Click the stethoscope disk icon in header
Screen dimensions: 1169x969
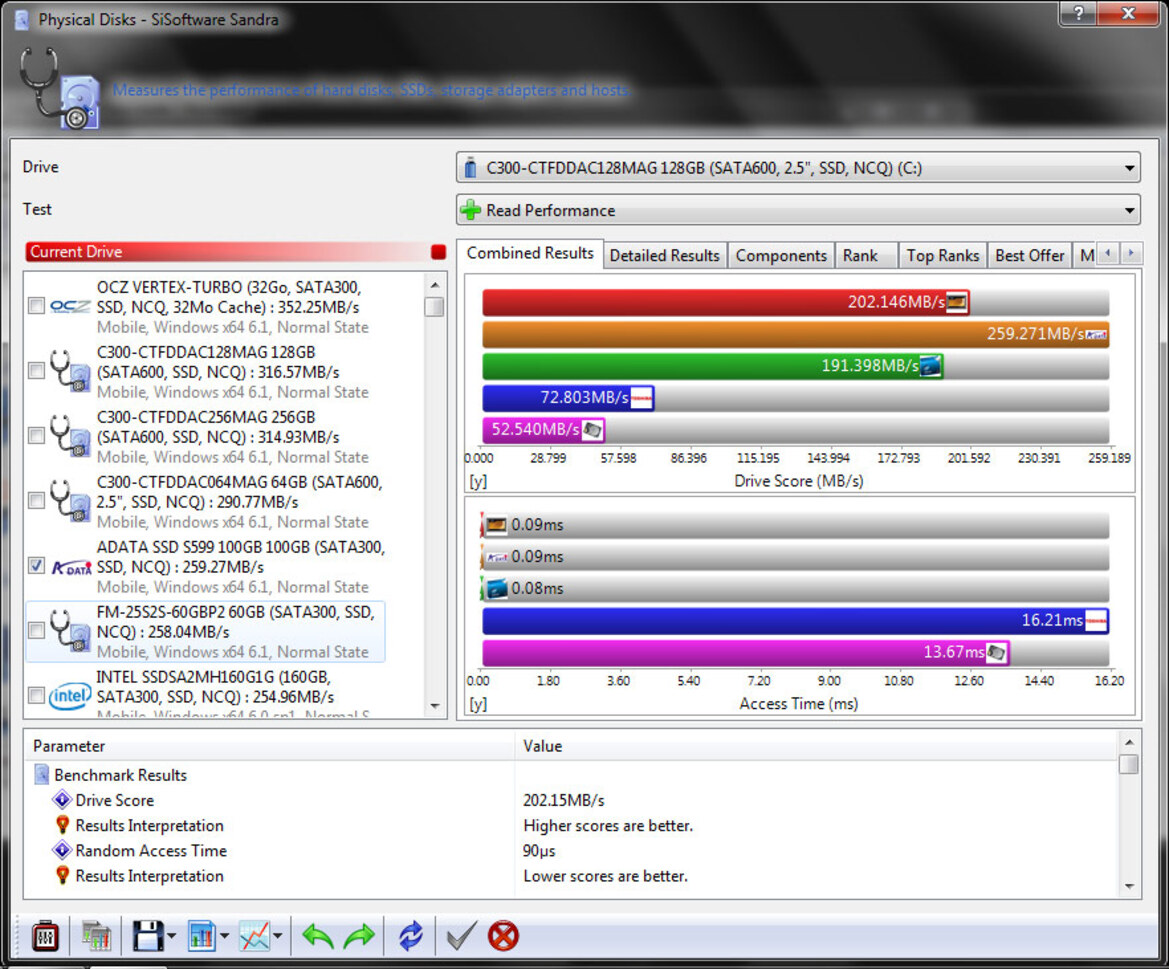tap(60, 88)
